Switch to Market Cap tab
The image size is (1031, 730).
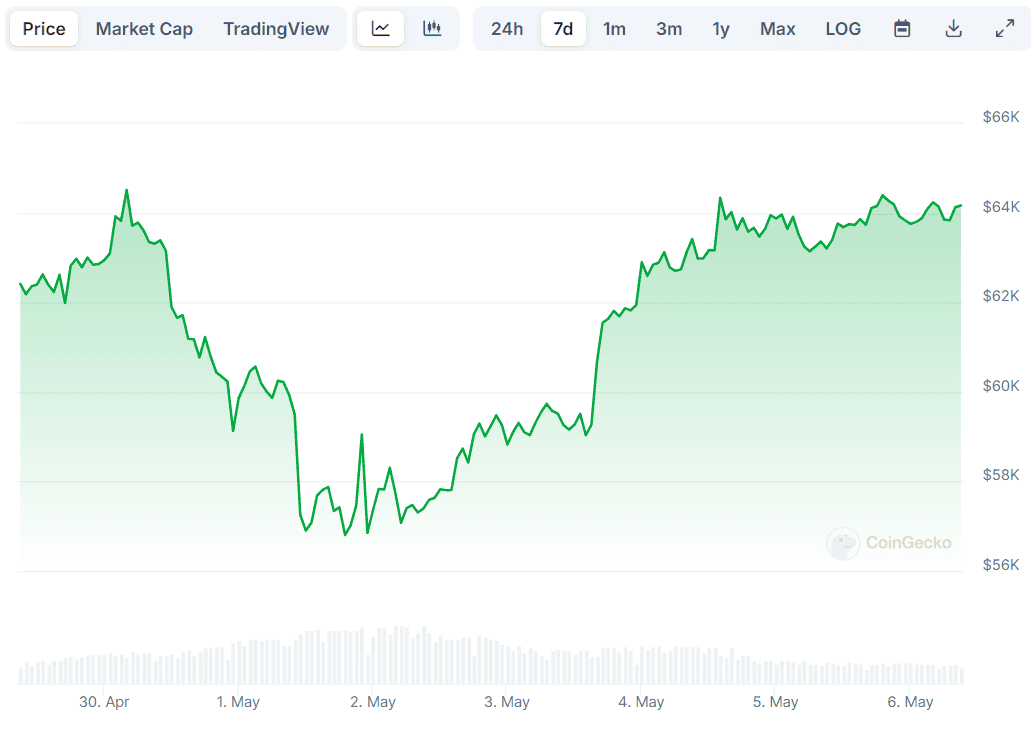click(144, 29)
